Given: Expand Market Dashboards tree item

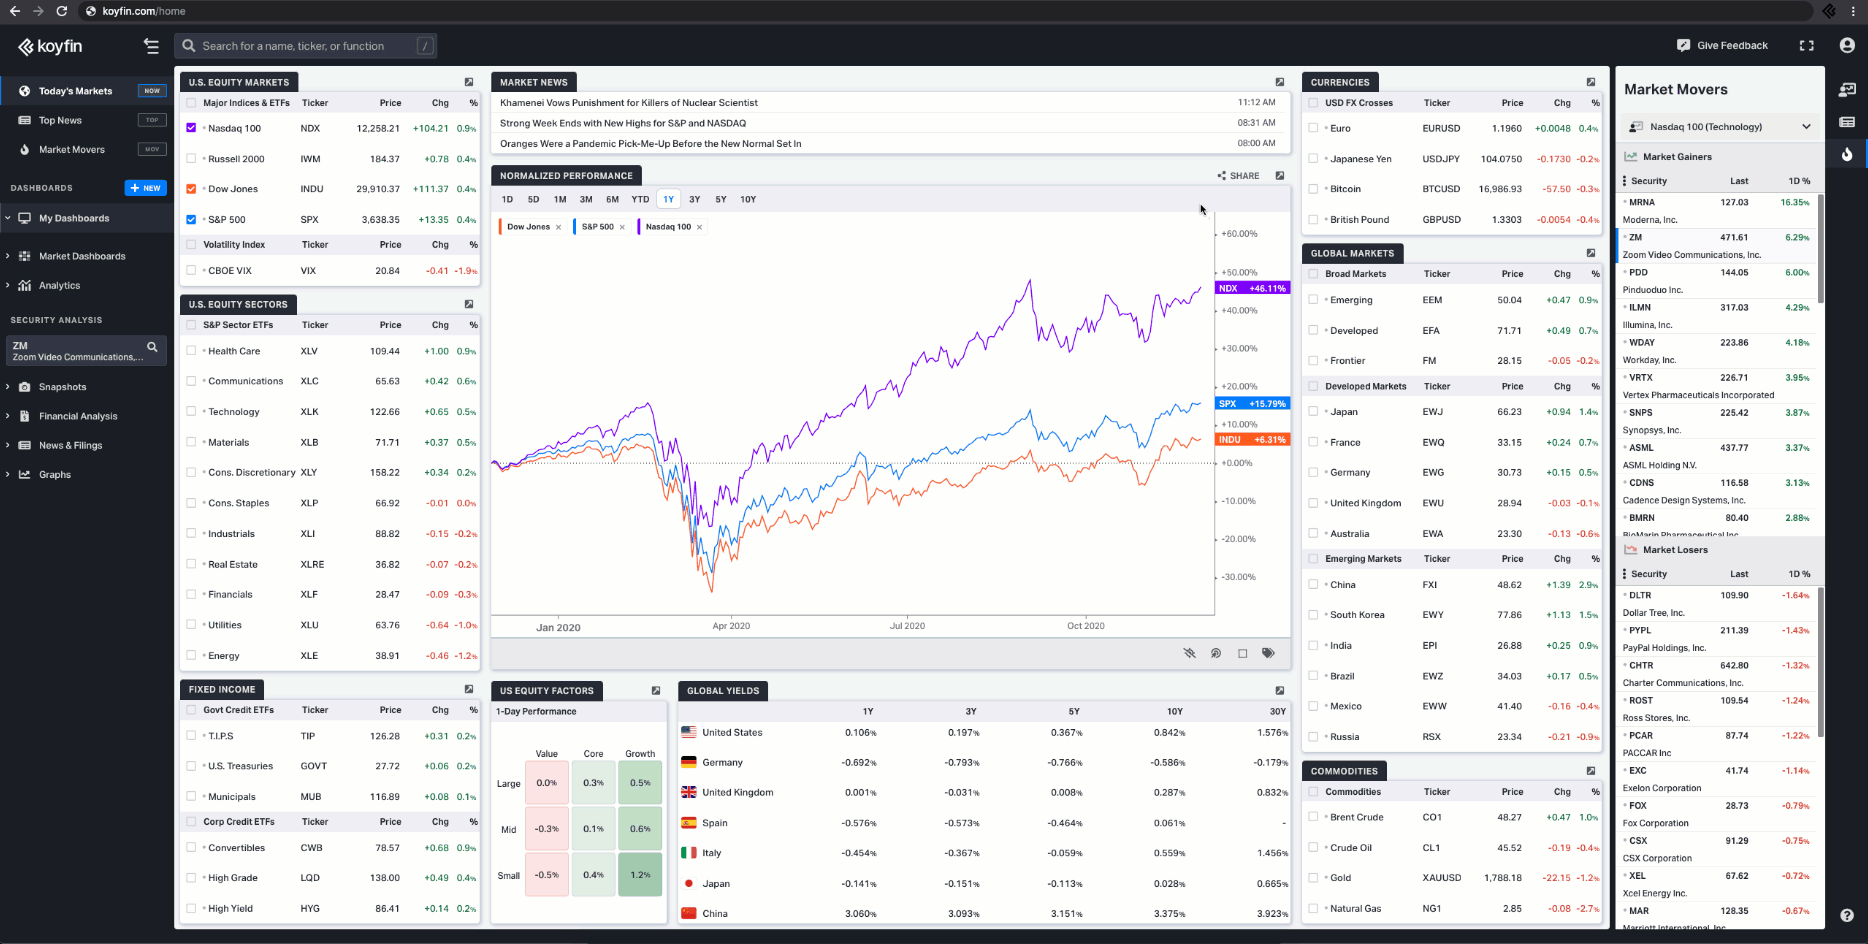Looking at the screenshot, I should pyautogui.click(x=7, y=256).
